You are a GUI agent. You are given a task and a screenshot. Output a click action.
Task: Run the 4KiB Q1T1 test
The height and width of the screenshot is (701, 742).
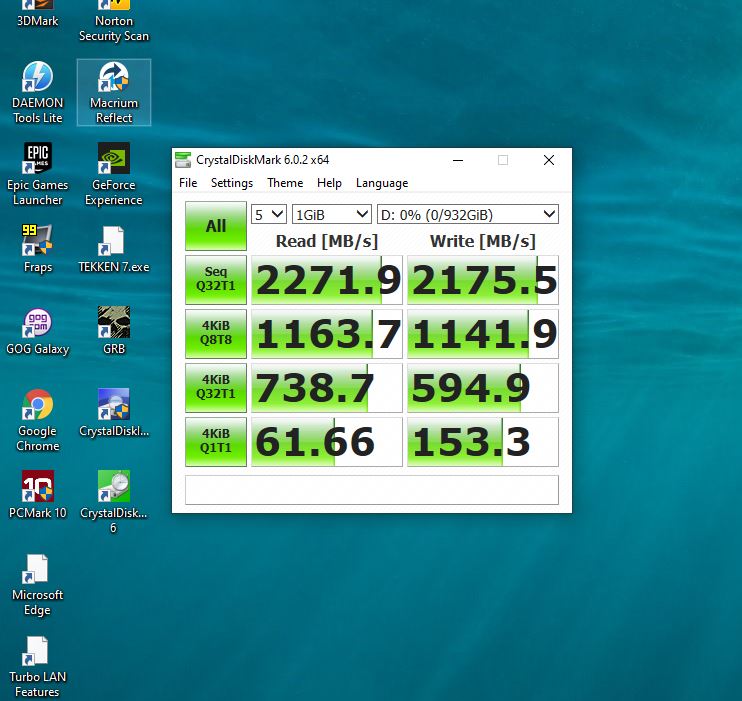click(x=216, y=441)
